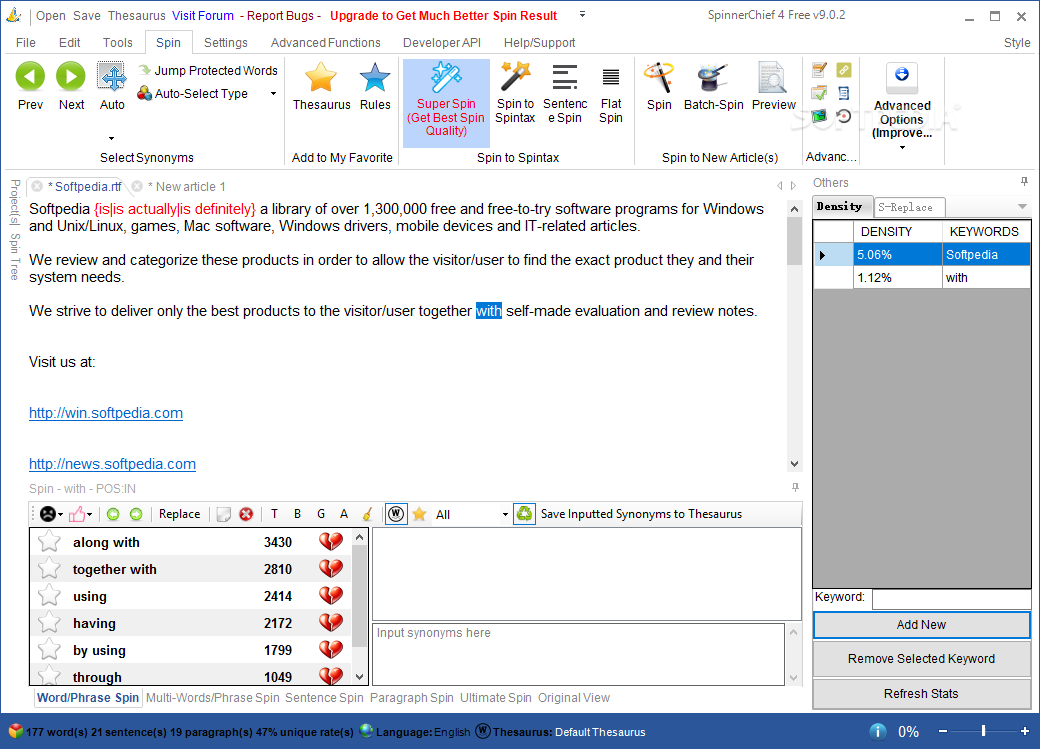Click Jump Protected Words
Viewport: 1040px width, 749px height.
208,70
